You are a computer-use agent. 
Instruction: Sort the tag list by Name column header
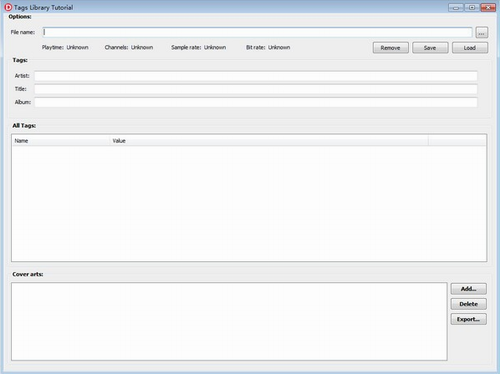click(61, 141)
